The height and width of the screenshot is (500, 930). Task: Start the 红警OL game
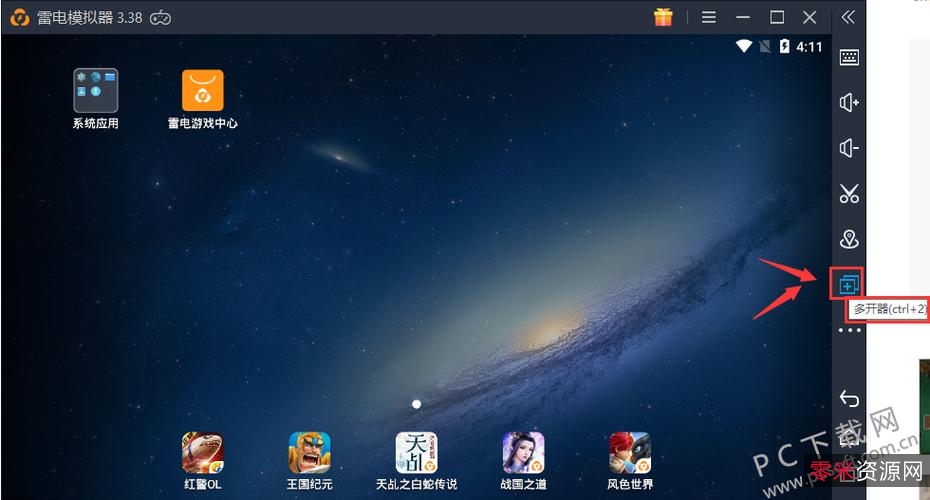[202, 453]
